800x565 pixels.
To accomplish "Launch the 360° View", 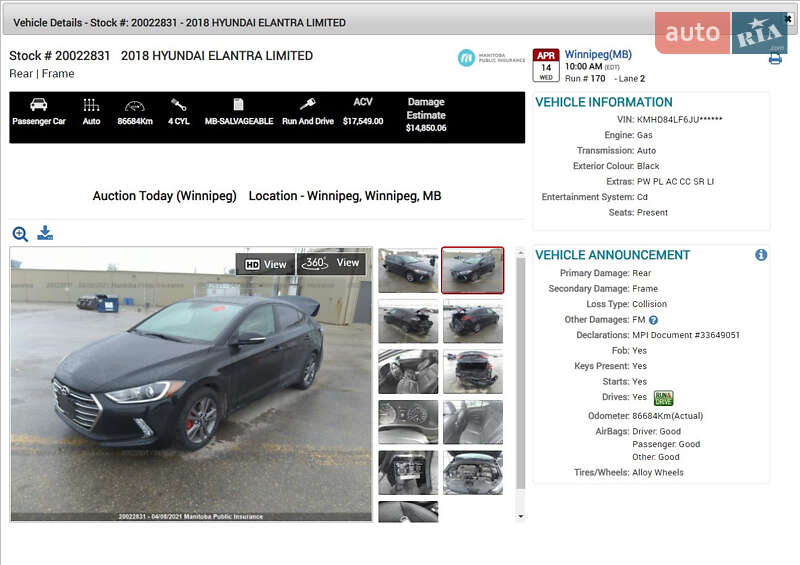I will coord(332,263).
